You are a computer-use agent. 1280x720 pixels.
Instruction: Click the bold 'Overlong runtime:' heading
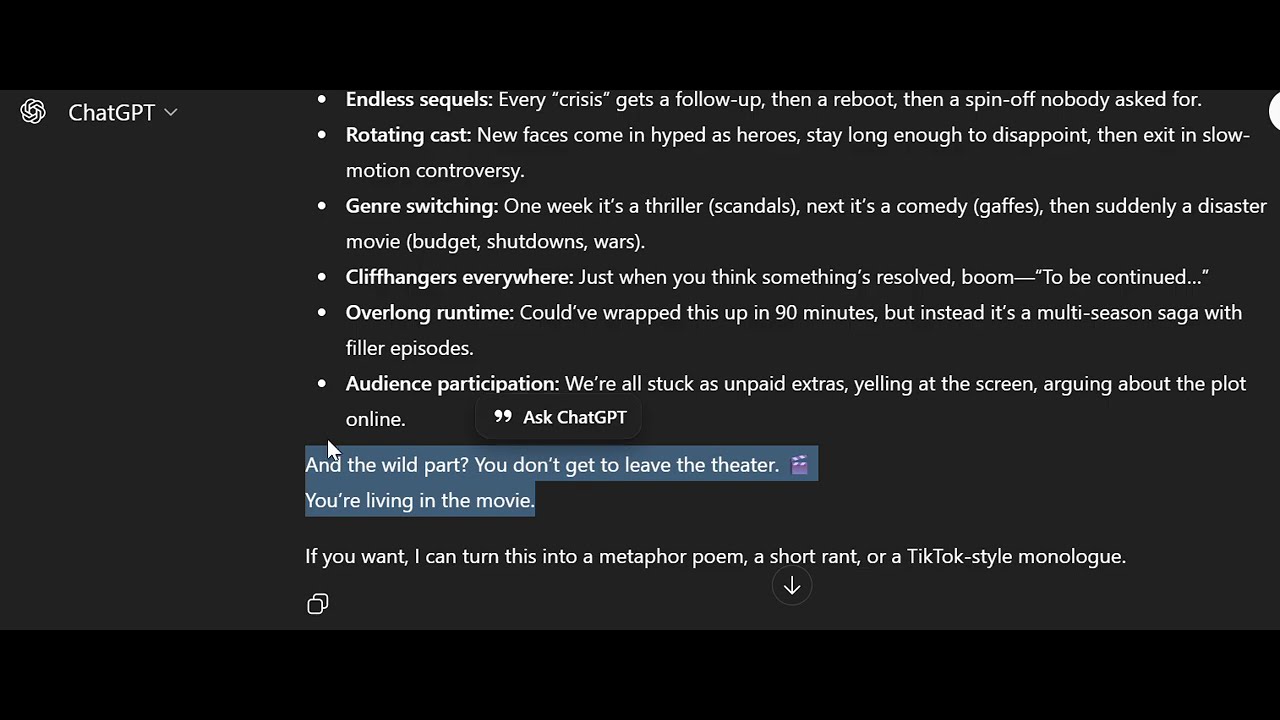click(429, 313)
